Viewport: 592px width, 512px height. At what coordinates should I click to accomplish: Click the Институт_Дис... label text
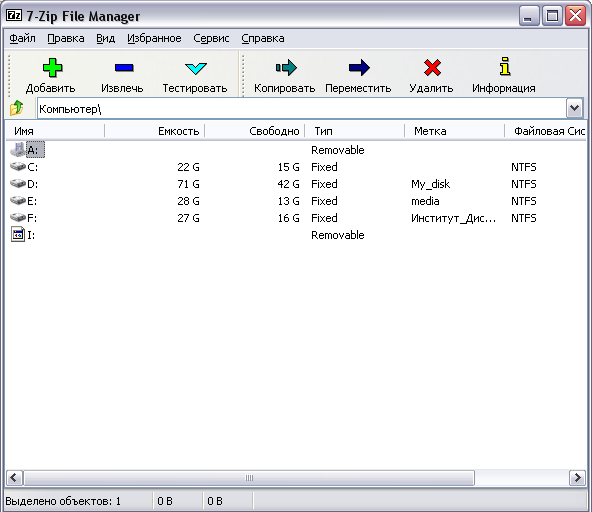click(x=453, y=218)
